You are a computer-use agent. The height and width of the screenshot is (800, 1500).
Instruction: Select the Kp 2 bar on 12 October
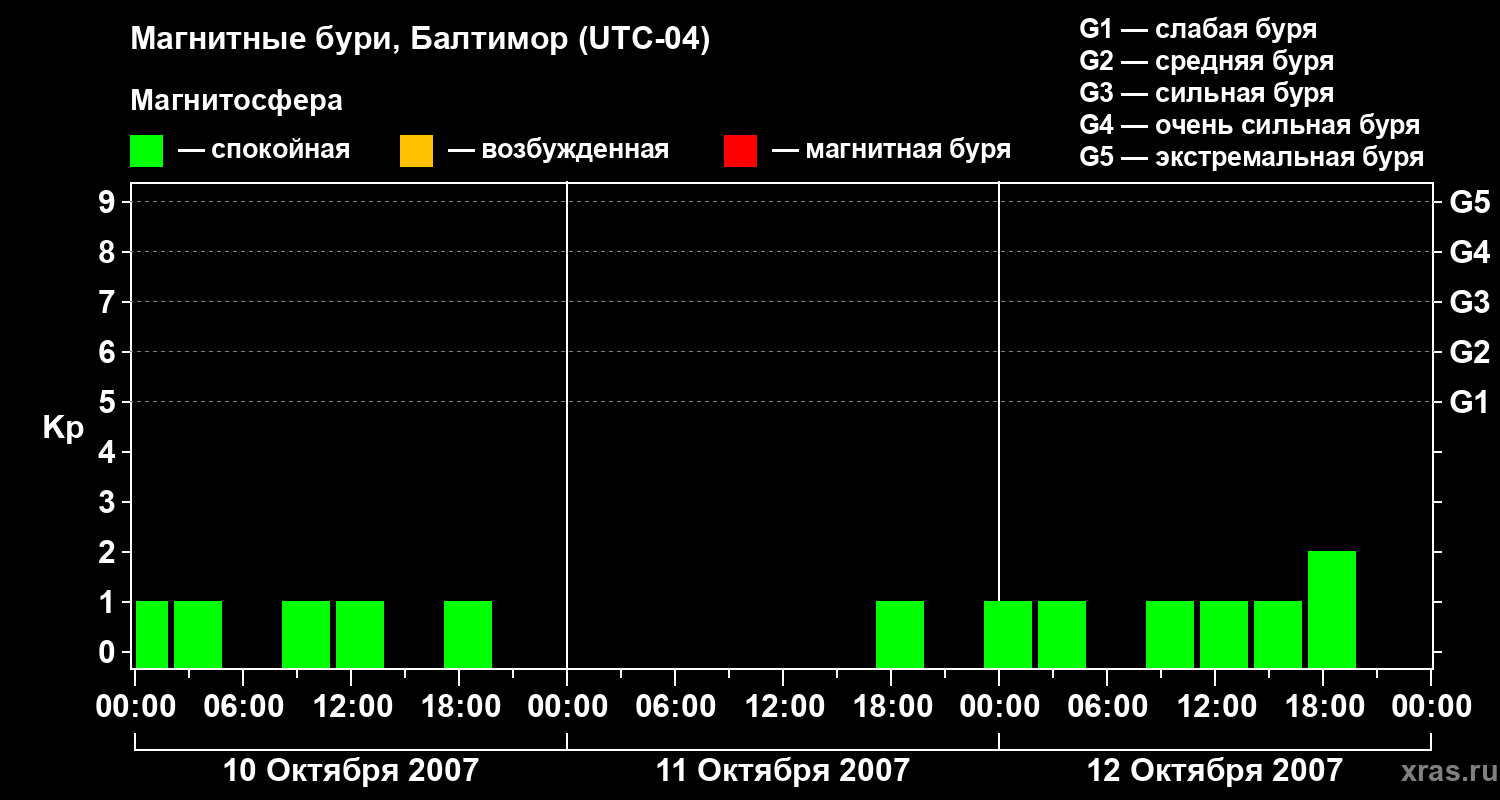click(x=1332, y=609)
